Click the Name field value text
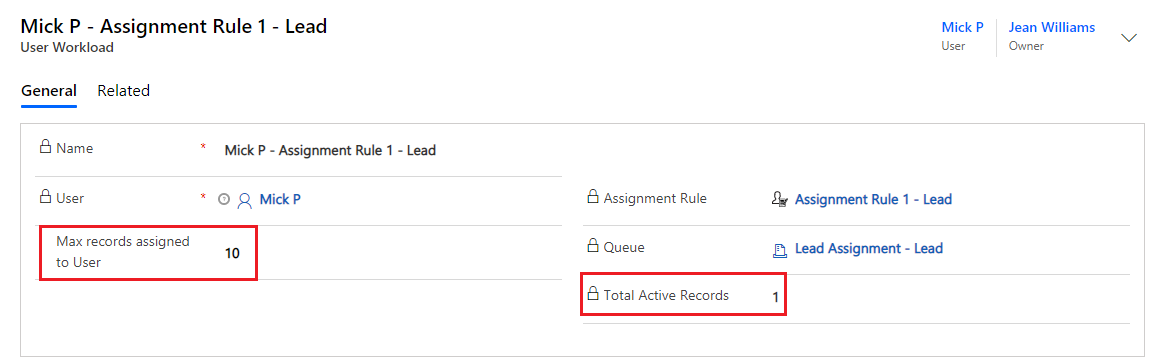The width and height of the screenshot is (1154, 363). [x=330, y=150]
